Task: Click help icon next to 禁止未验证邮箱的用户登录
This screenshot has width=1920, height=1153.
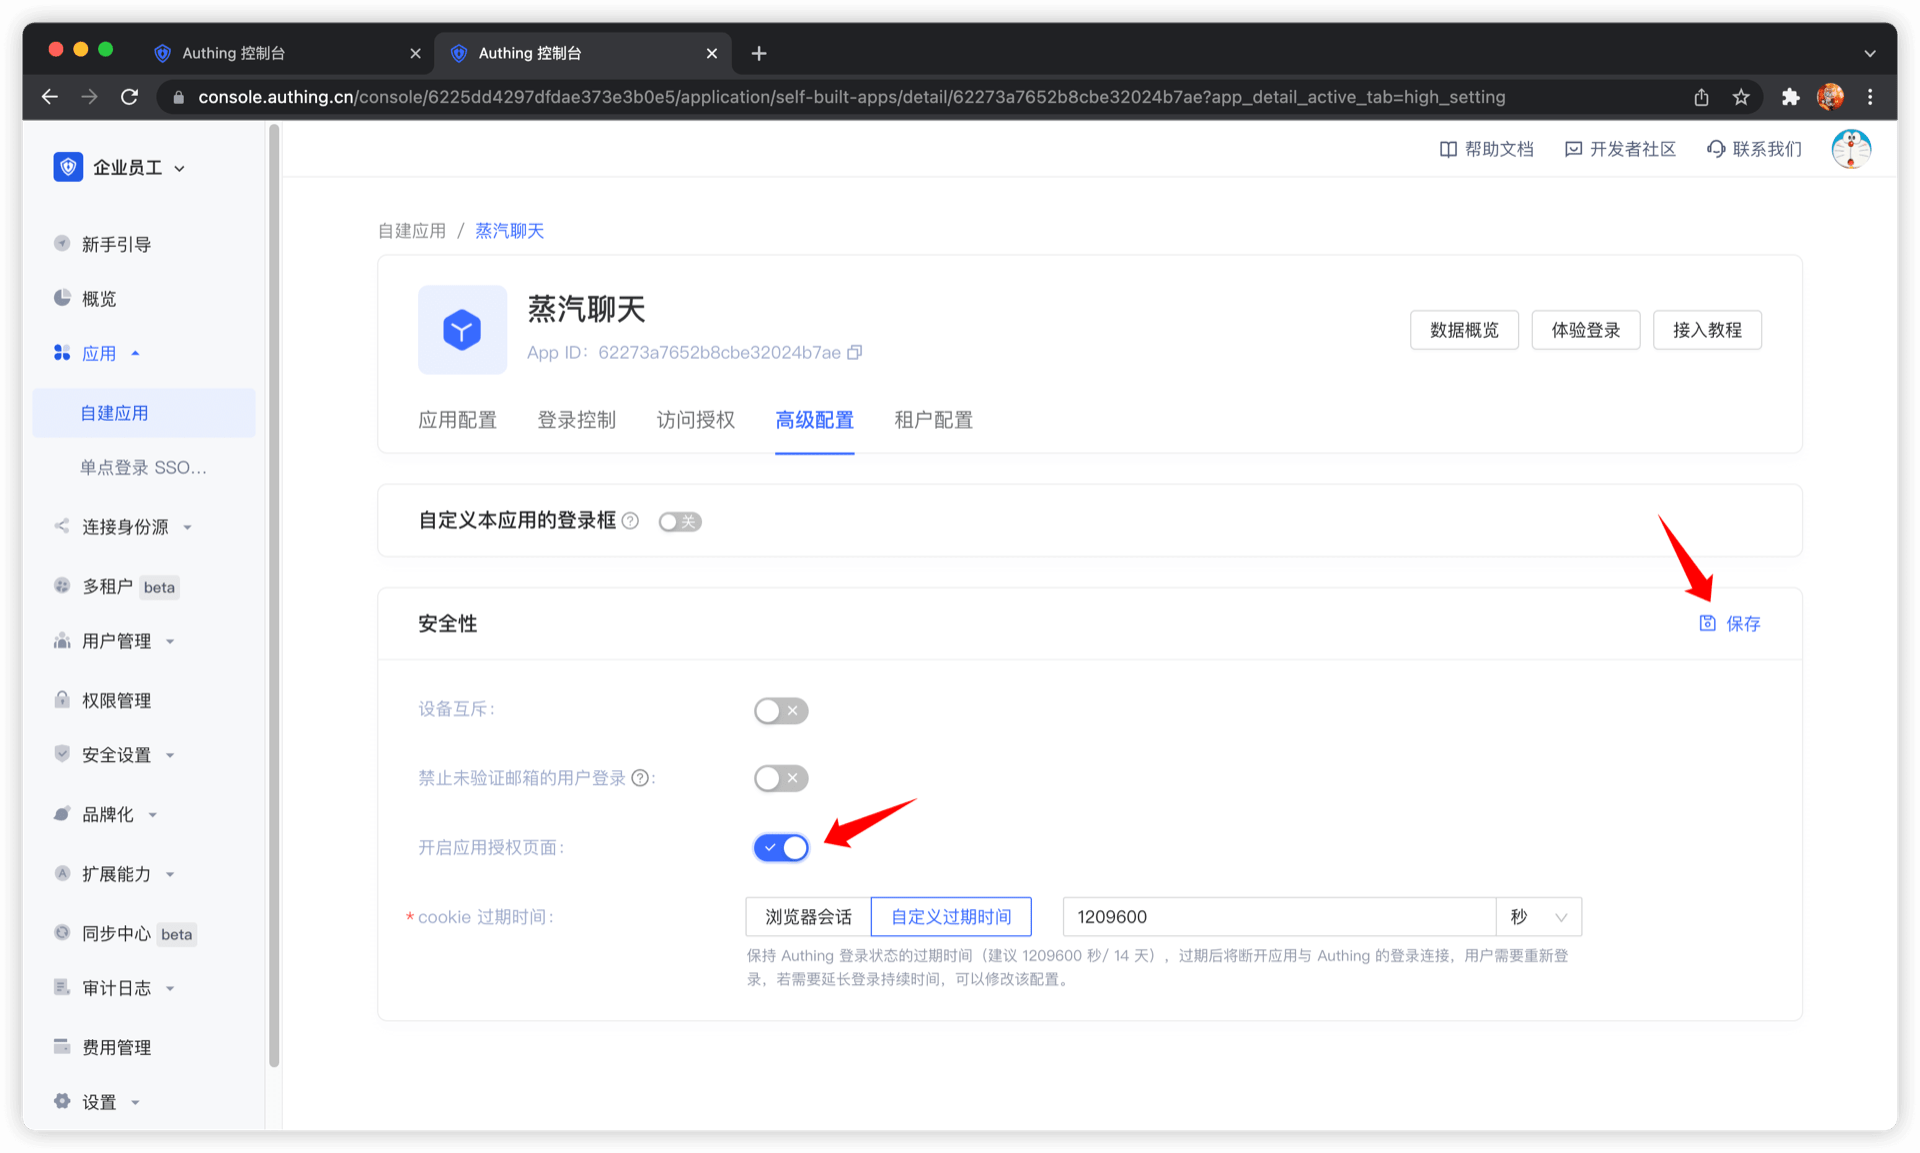Action: click(x=640, y=778)
